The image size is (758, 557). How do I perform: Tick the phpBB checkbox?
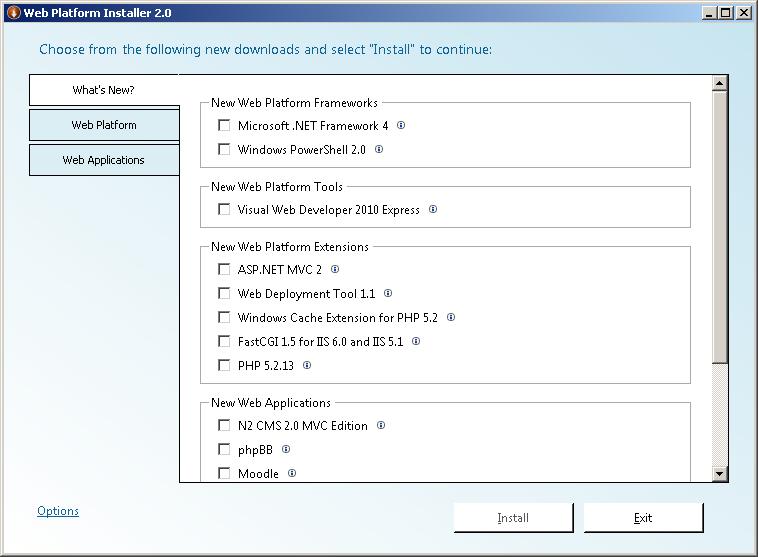[224, 450]
